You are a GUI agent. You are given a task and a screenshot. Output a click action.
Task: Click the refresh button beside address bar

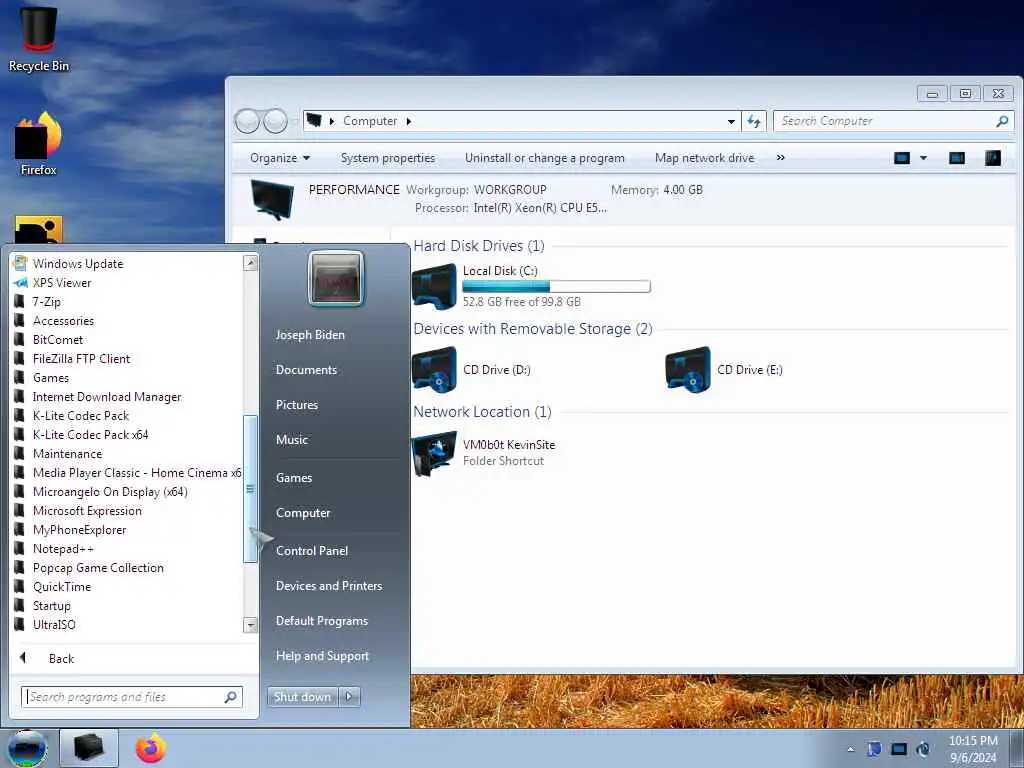(x=754, y=121)
